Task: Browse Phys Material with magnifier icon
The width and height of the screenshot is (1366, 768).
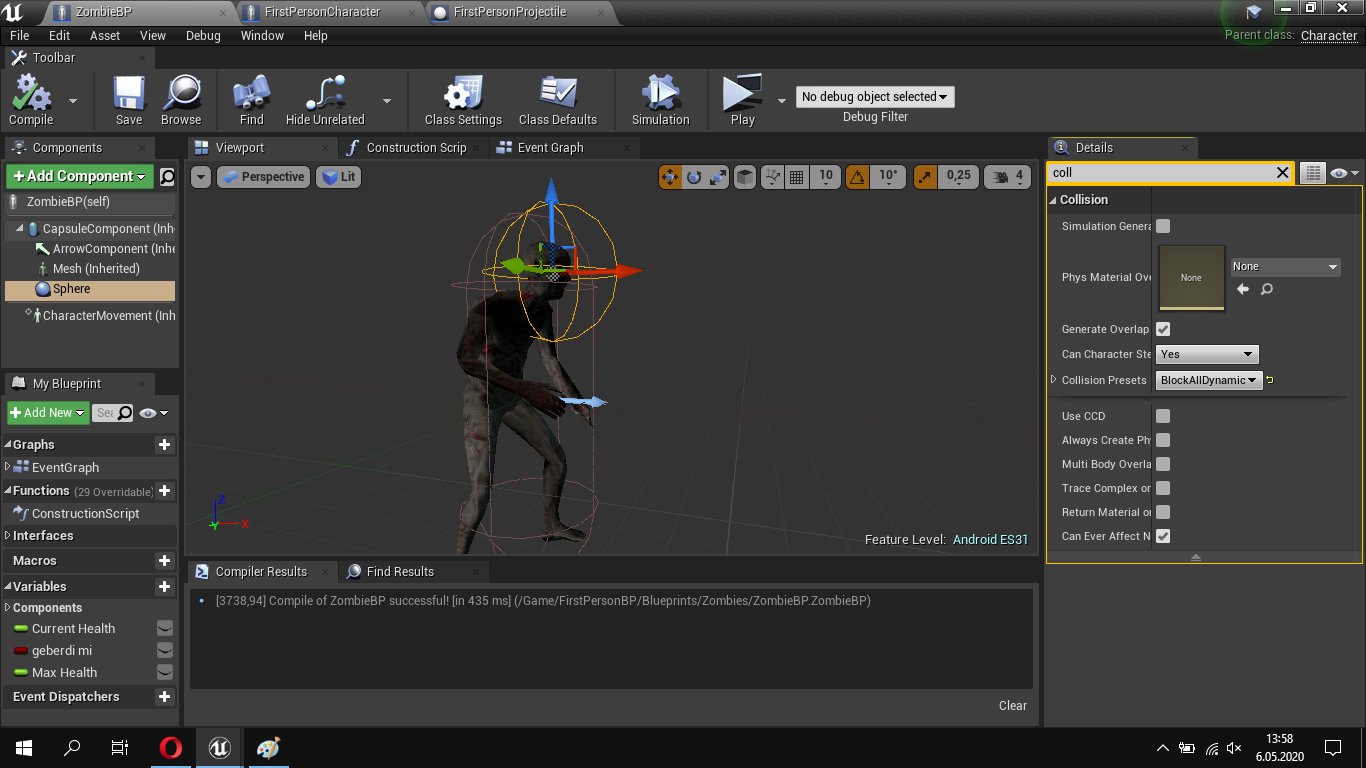Action: pos(1267,289)
